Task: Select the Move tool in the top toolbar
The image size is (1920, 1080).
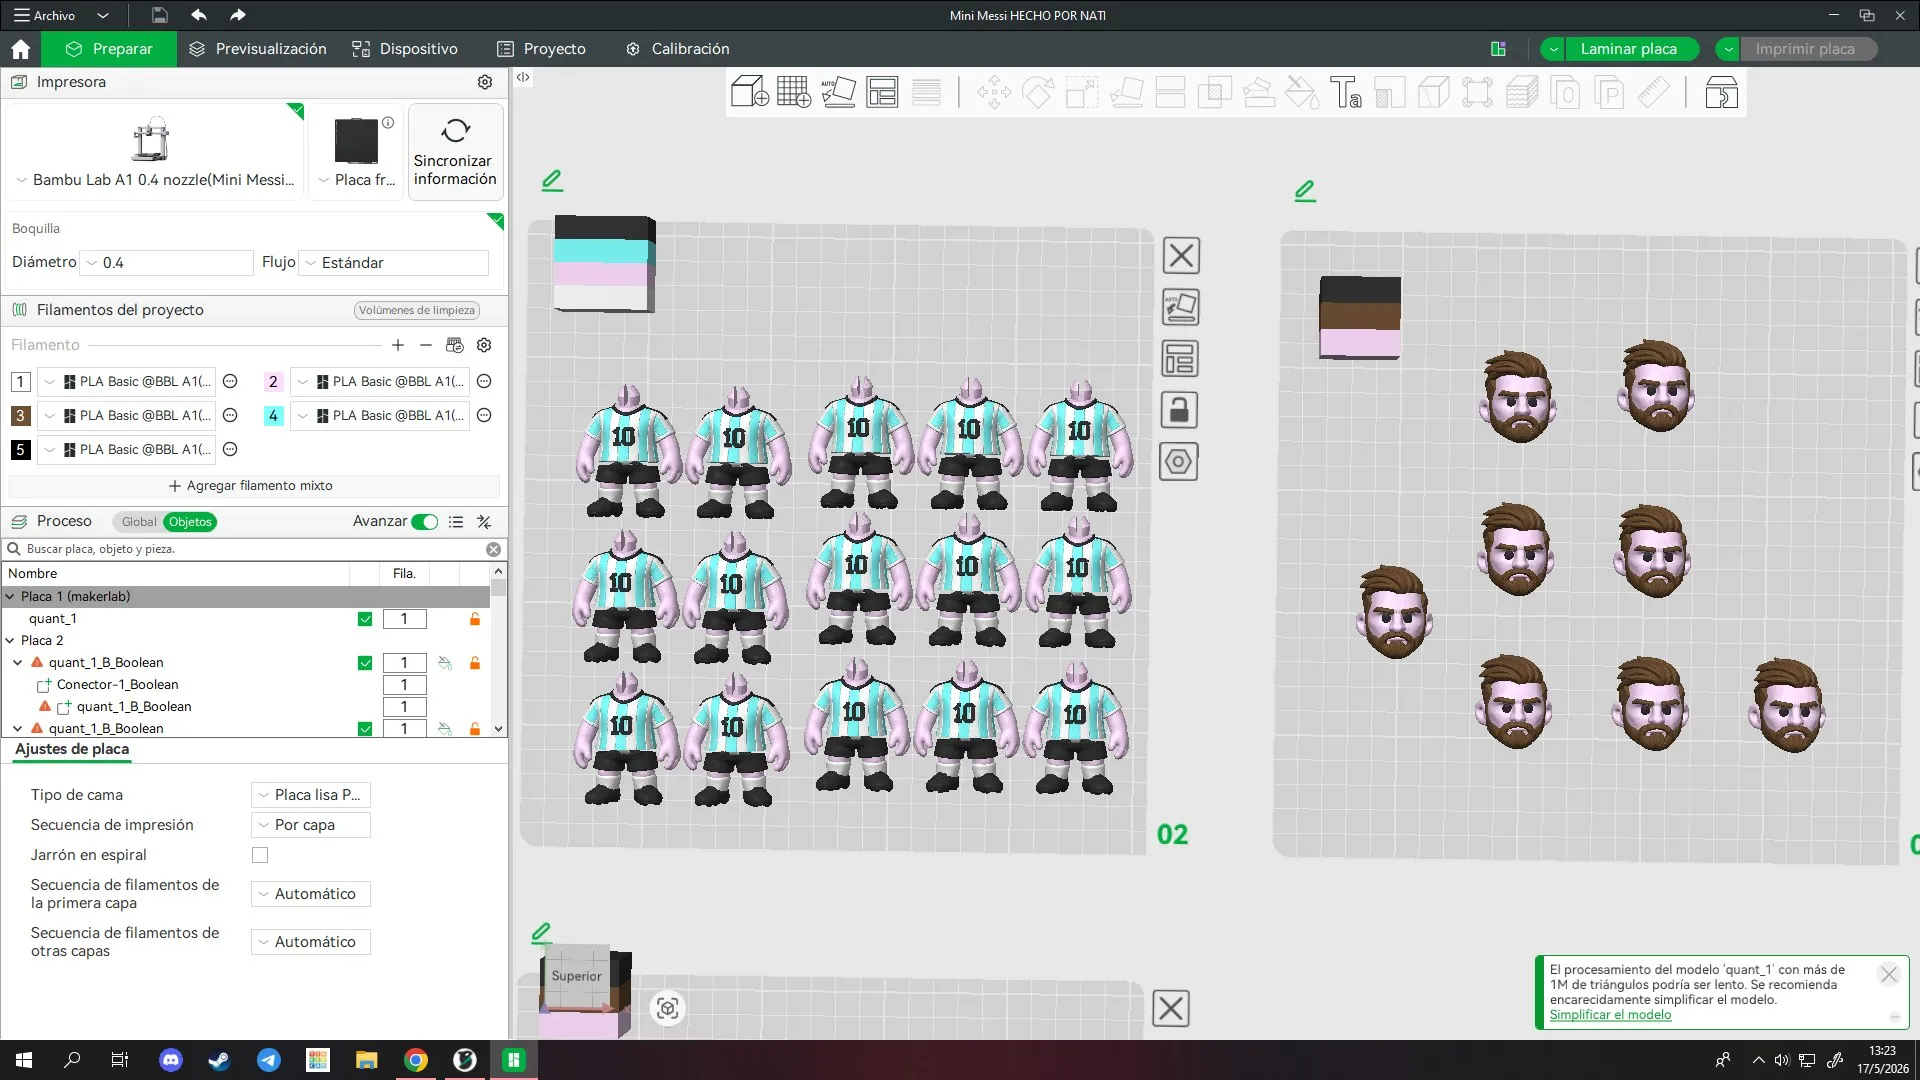Action: coord(994,92)
